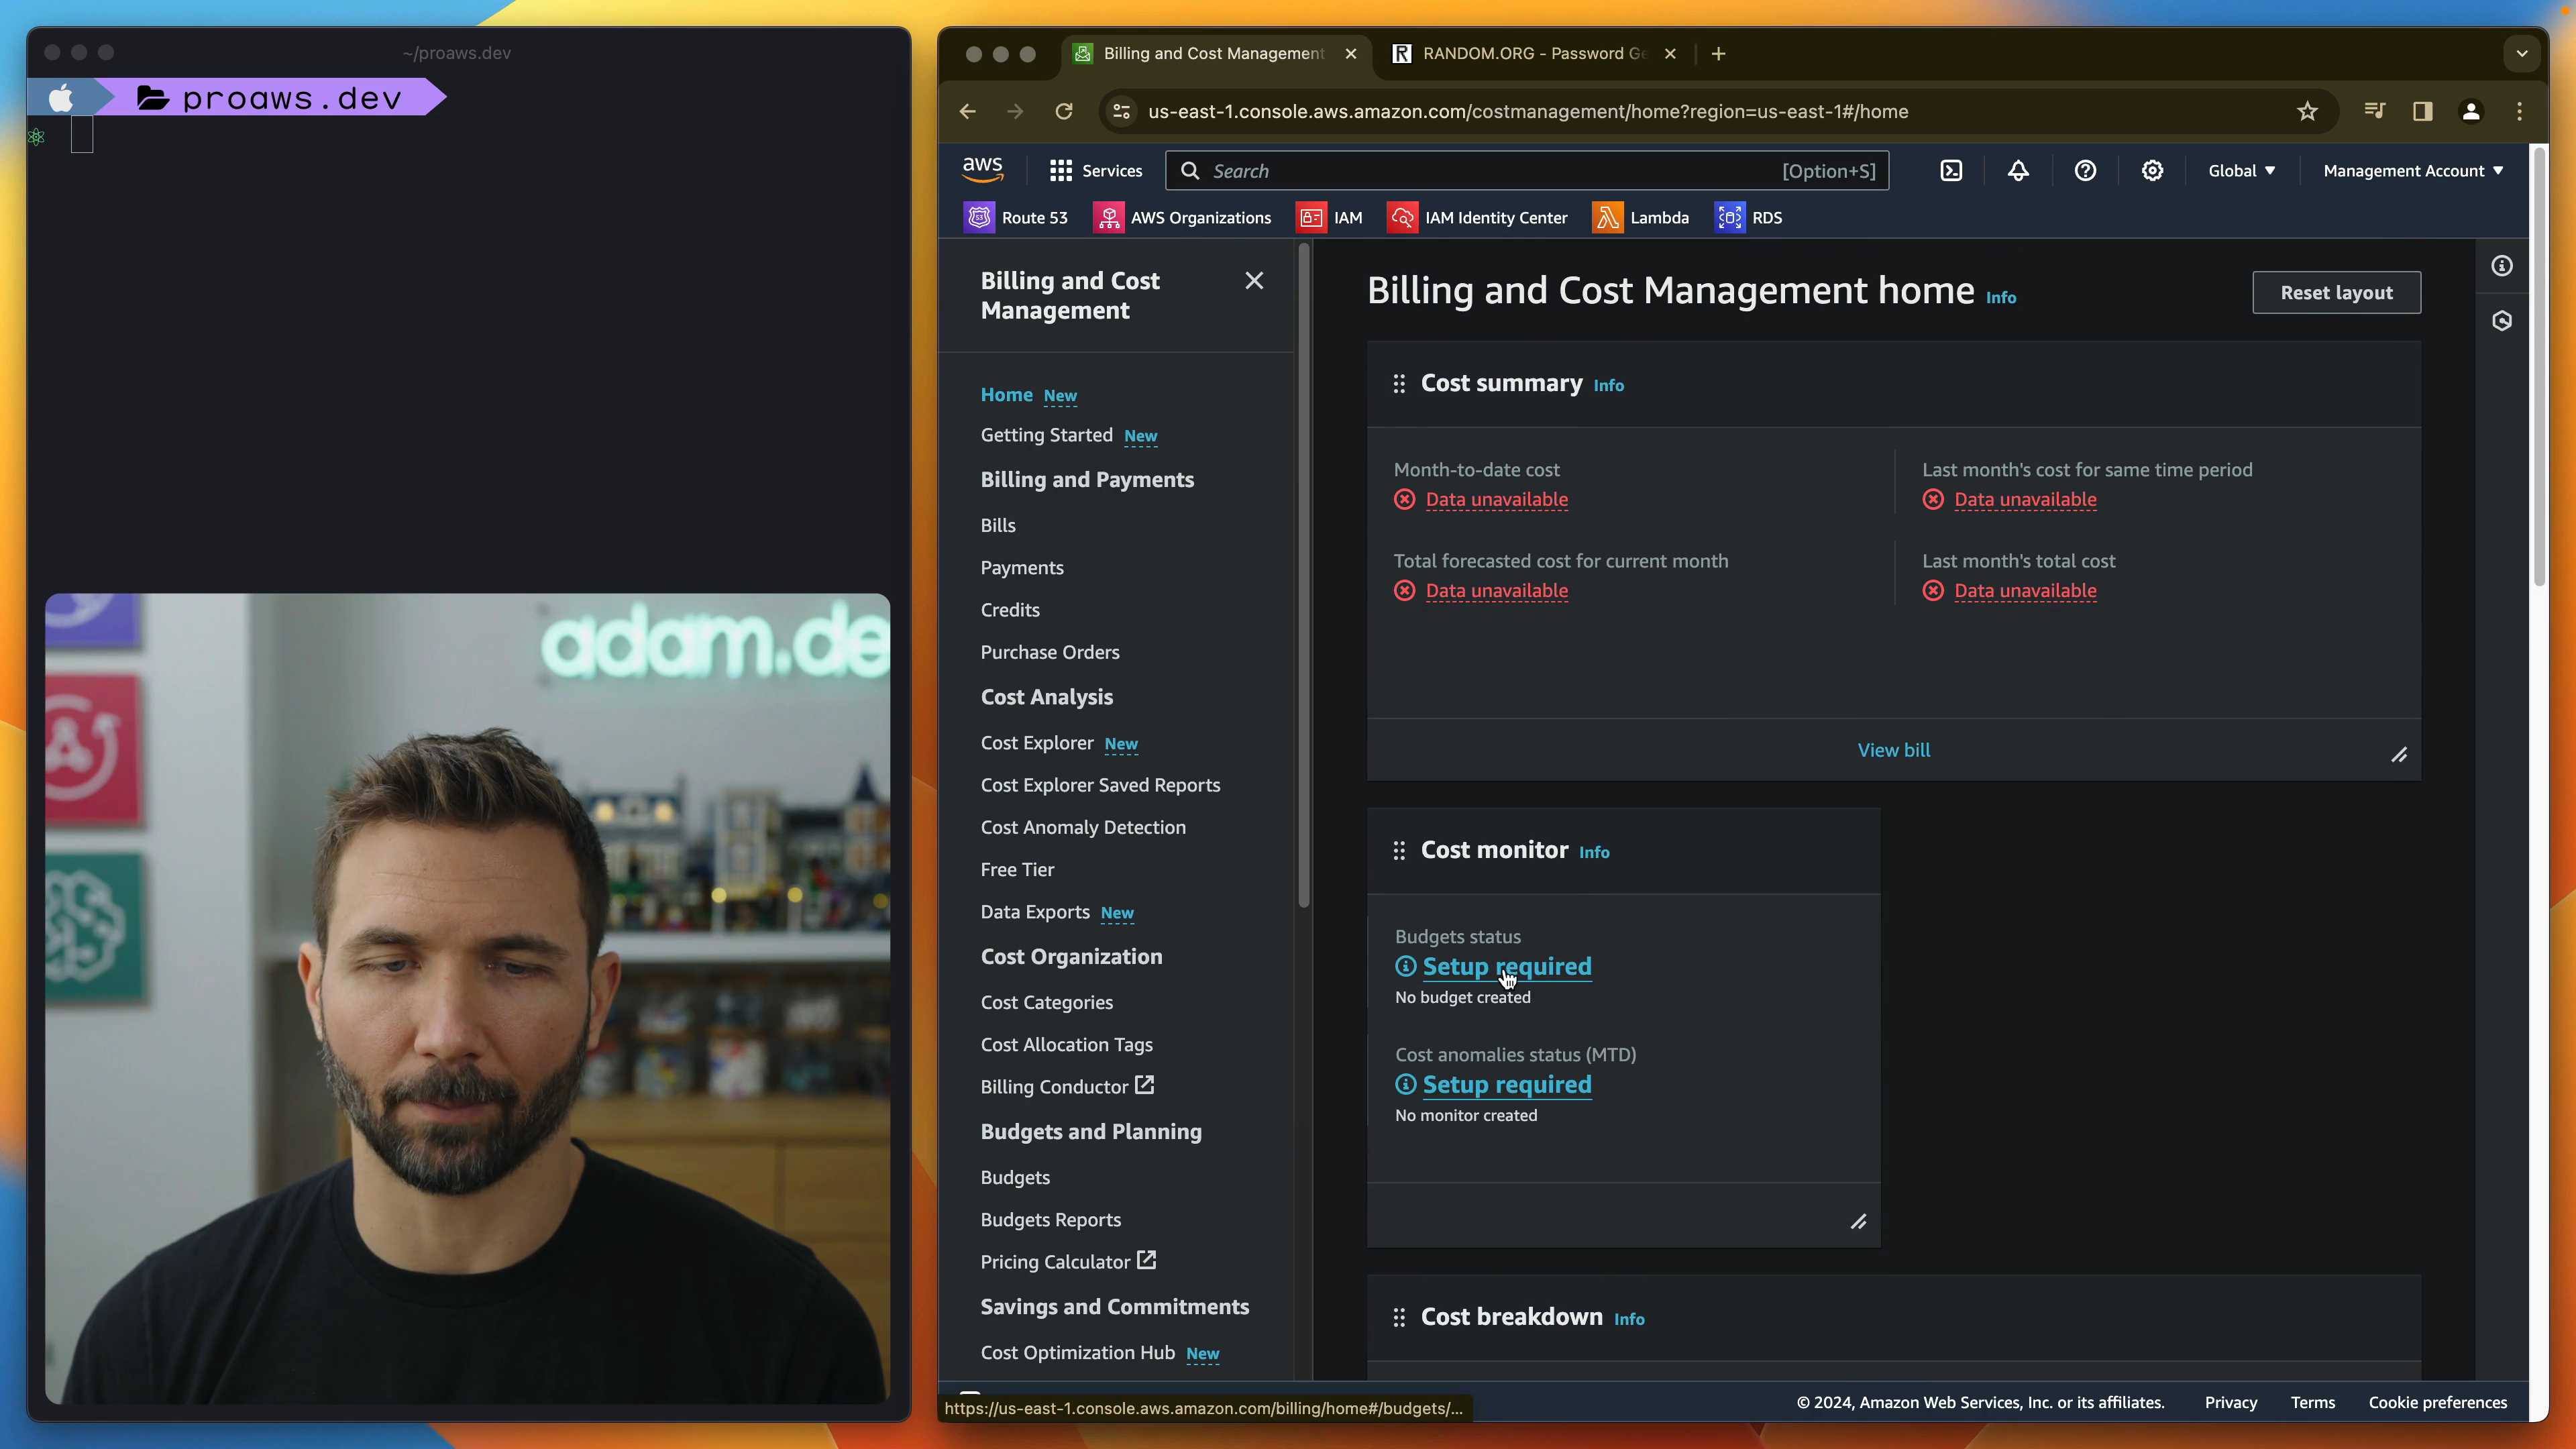
Task: Click the hexagon icon below the info panel icon
Action: (2502, 321)
